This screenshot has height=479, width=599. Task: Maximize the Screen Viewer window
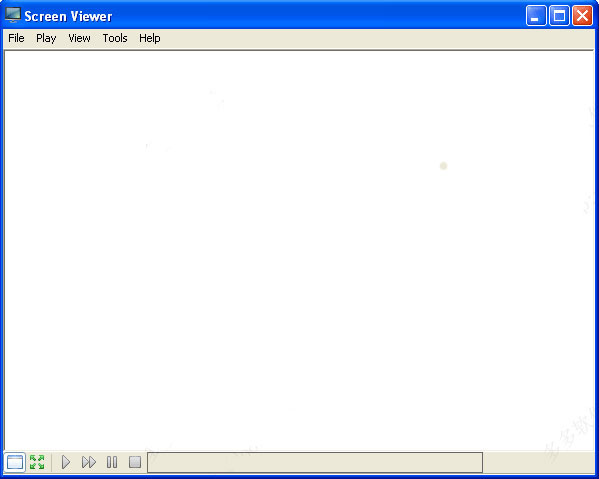coord(559,16)
